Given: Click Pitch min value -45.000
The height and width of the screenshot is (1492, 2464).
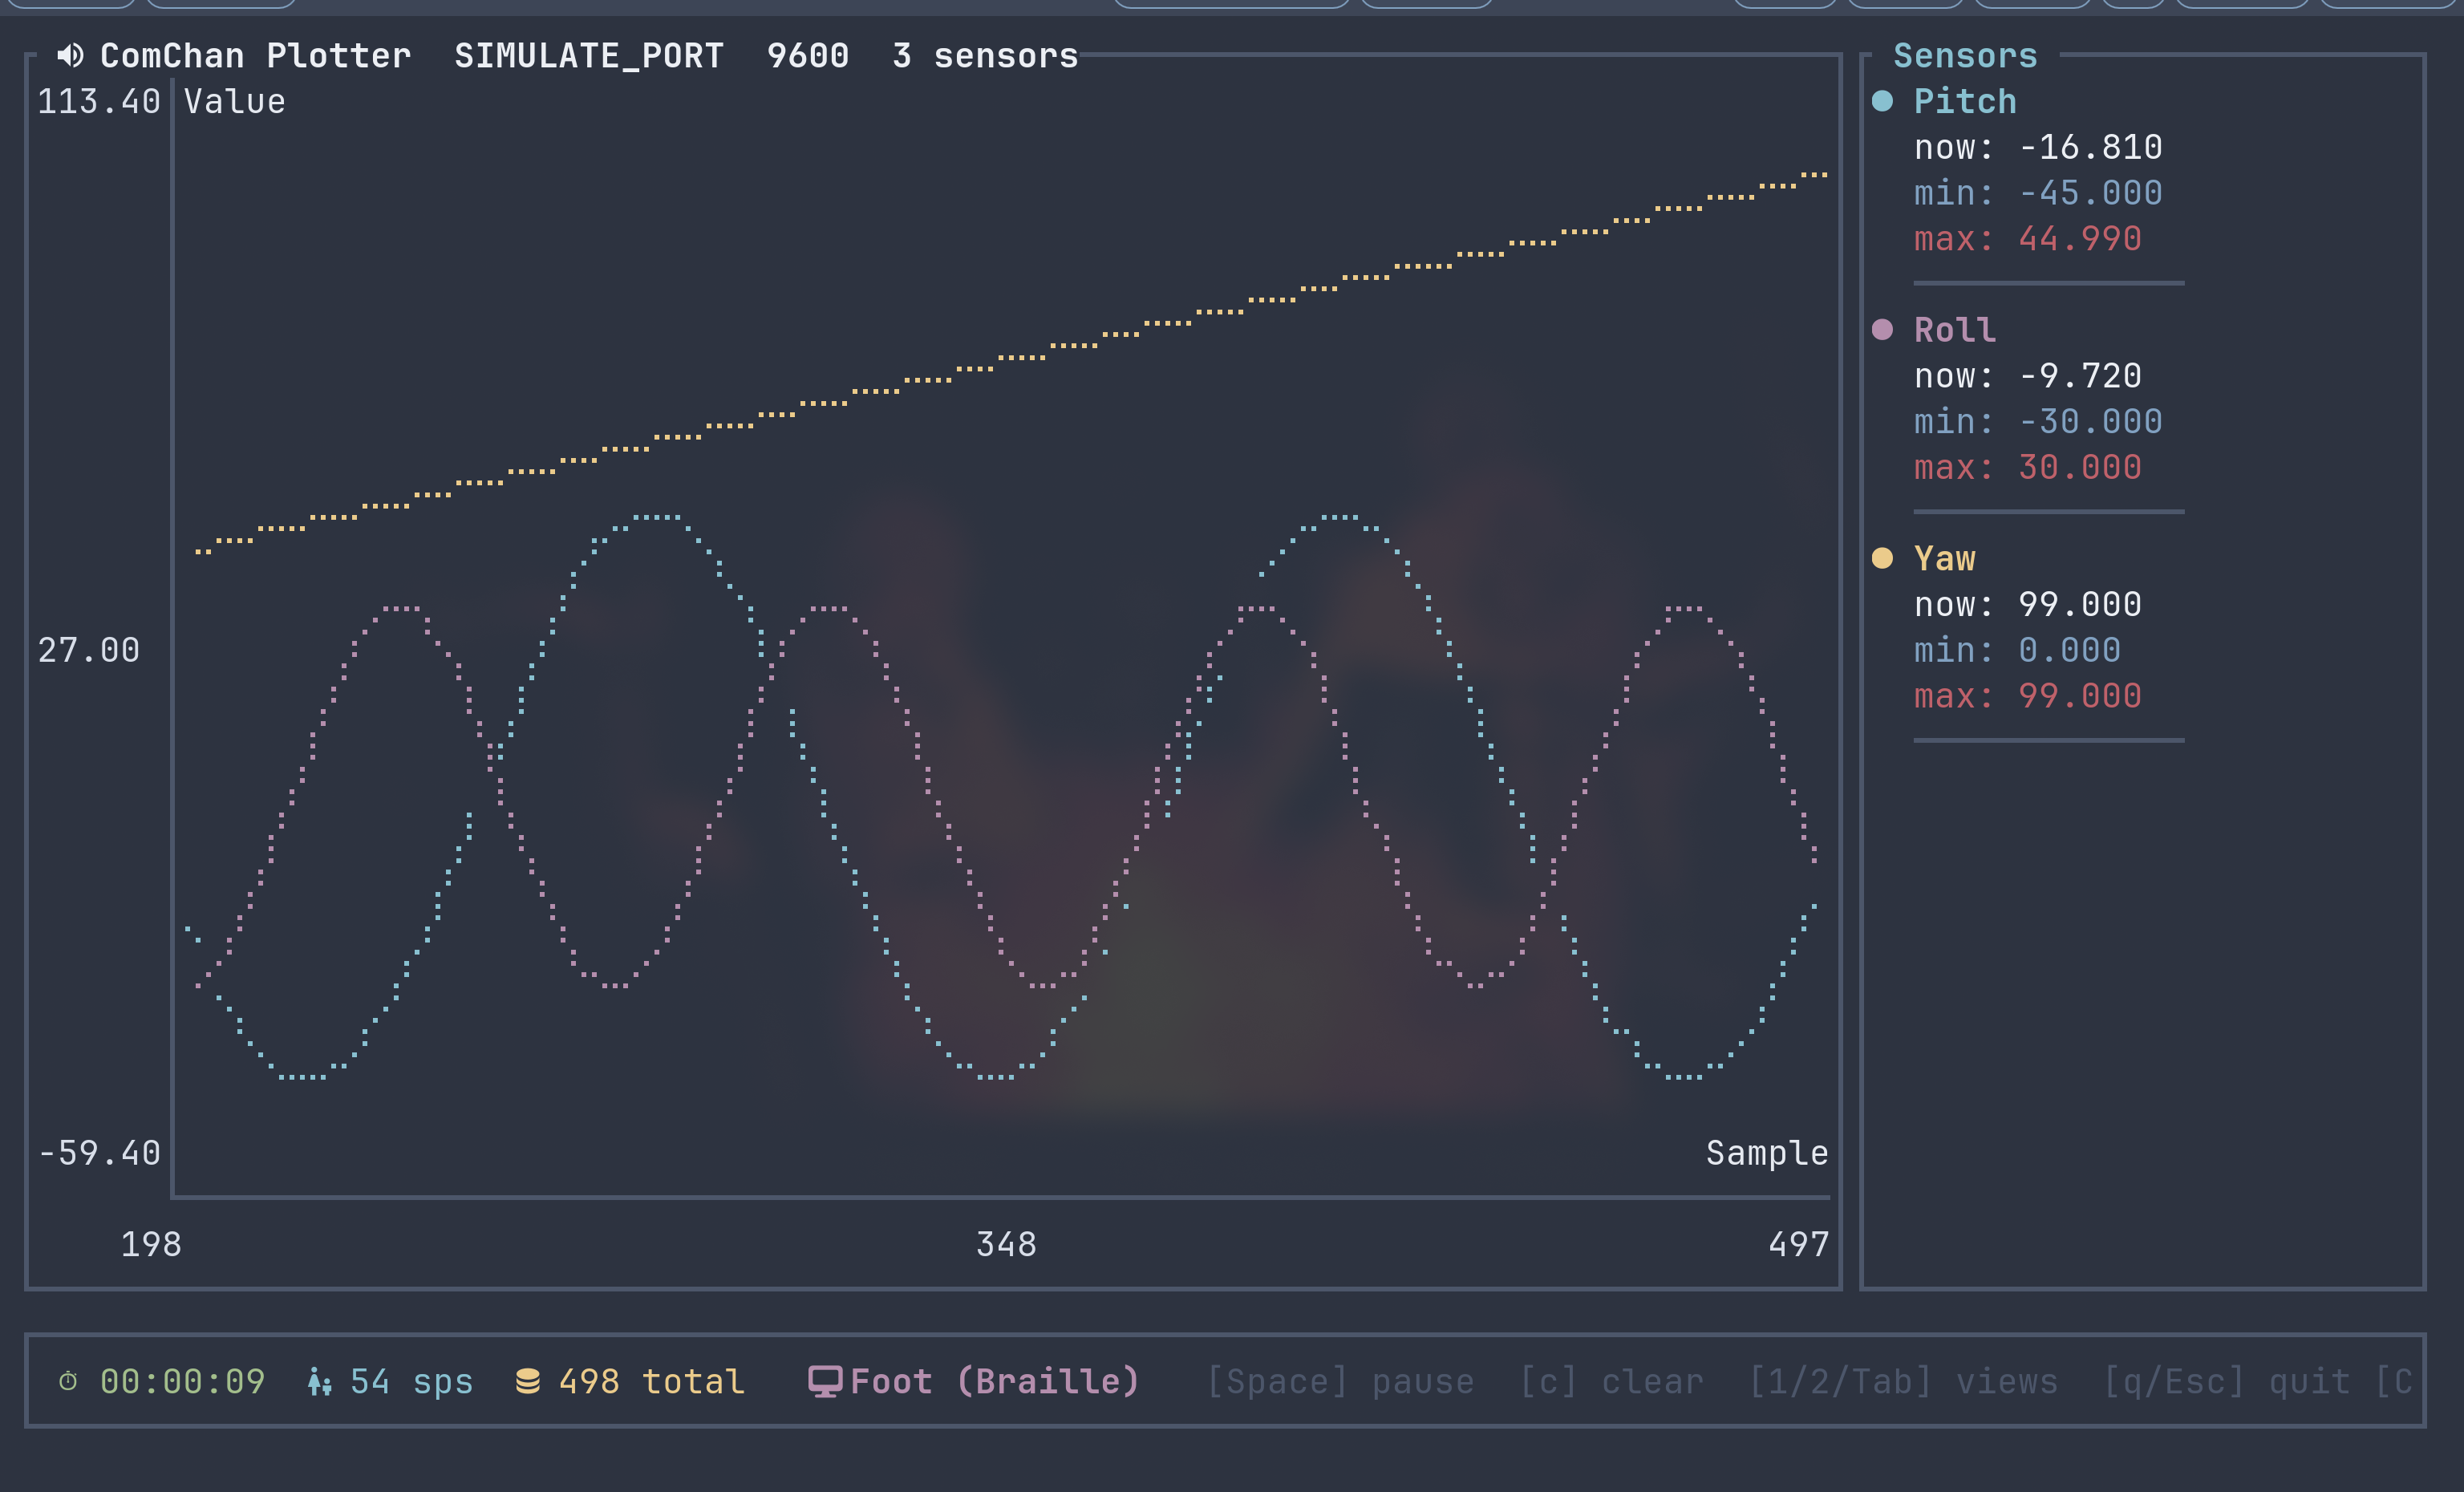Looking at the screenshot, I should [2090, 193].
